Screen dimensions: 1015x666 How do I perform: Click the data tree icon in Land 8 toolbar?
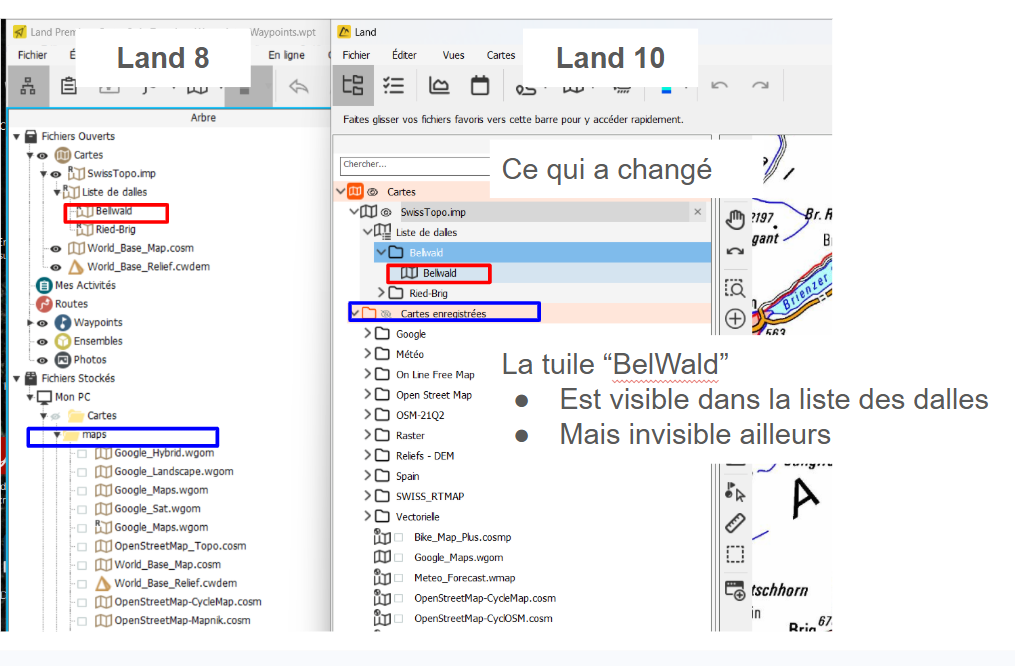click(x=28, y=86)
